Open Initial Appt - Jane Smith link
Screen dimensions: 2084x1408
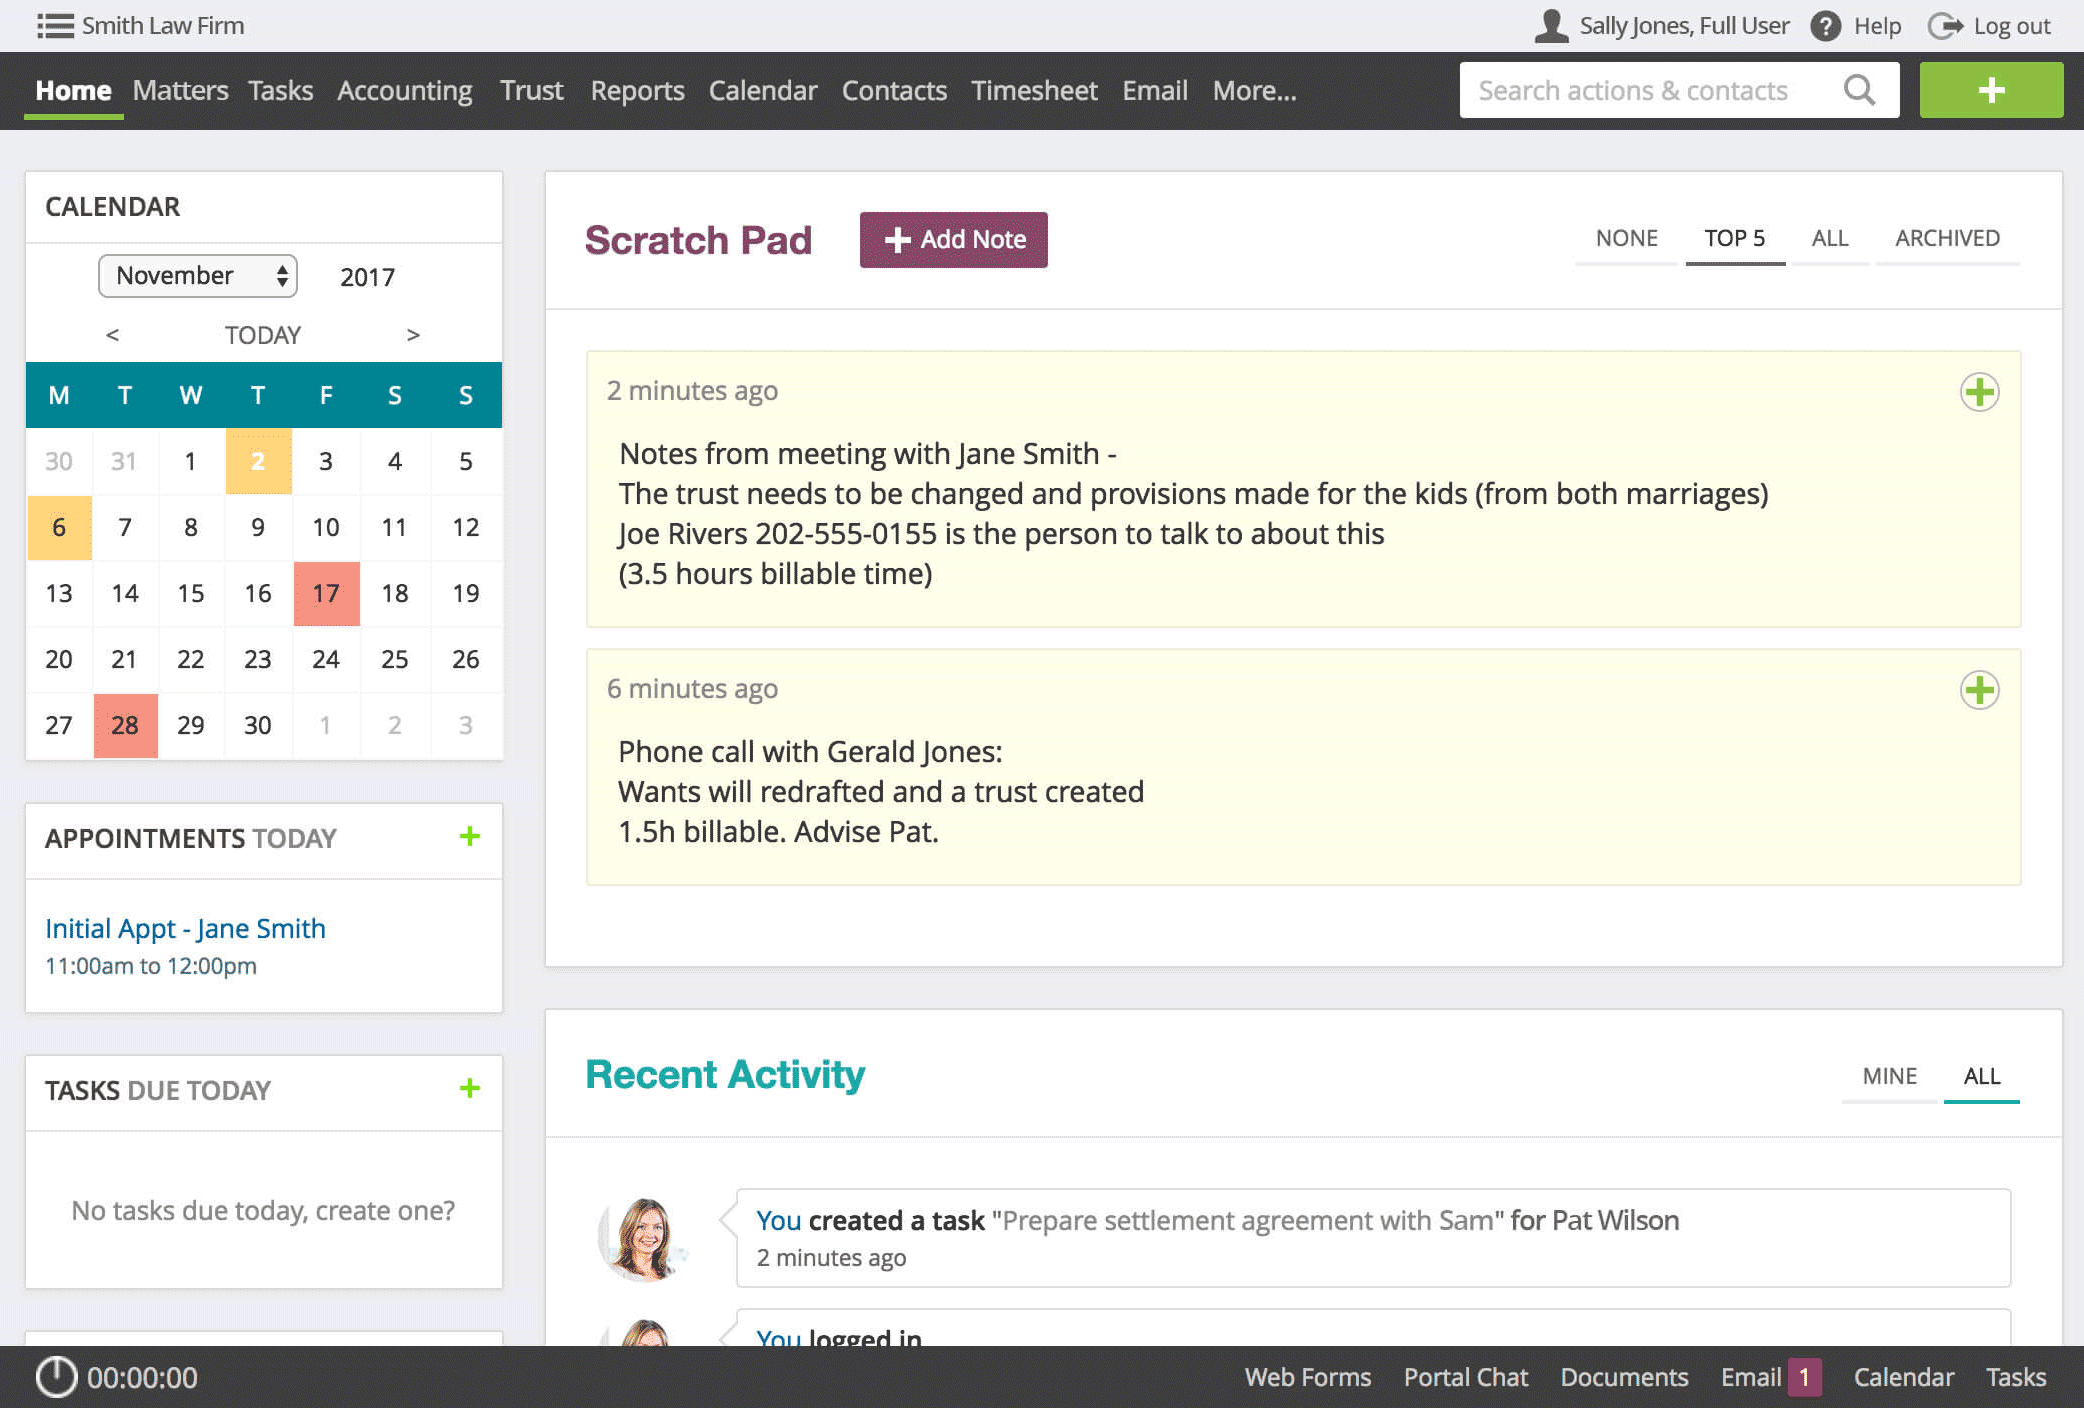185,928
